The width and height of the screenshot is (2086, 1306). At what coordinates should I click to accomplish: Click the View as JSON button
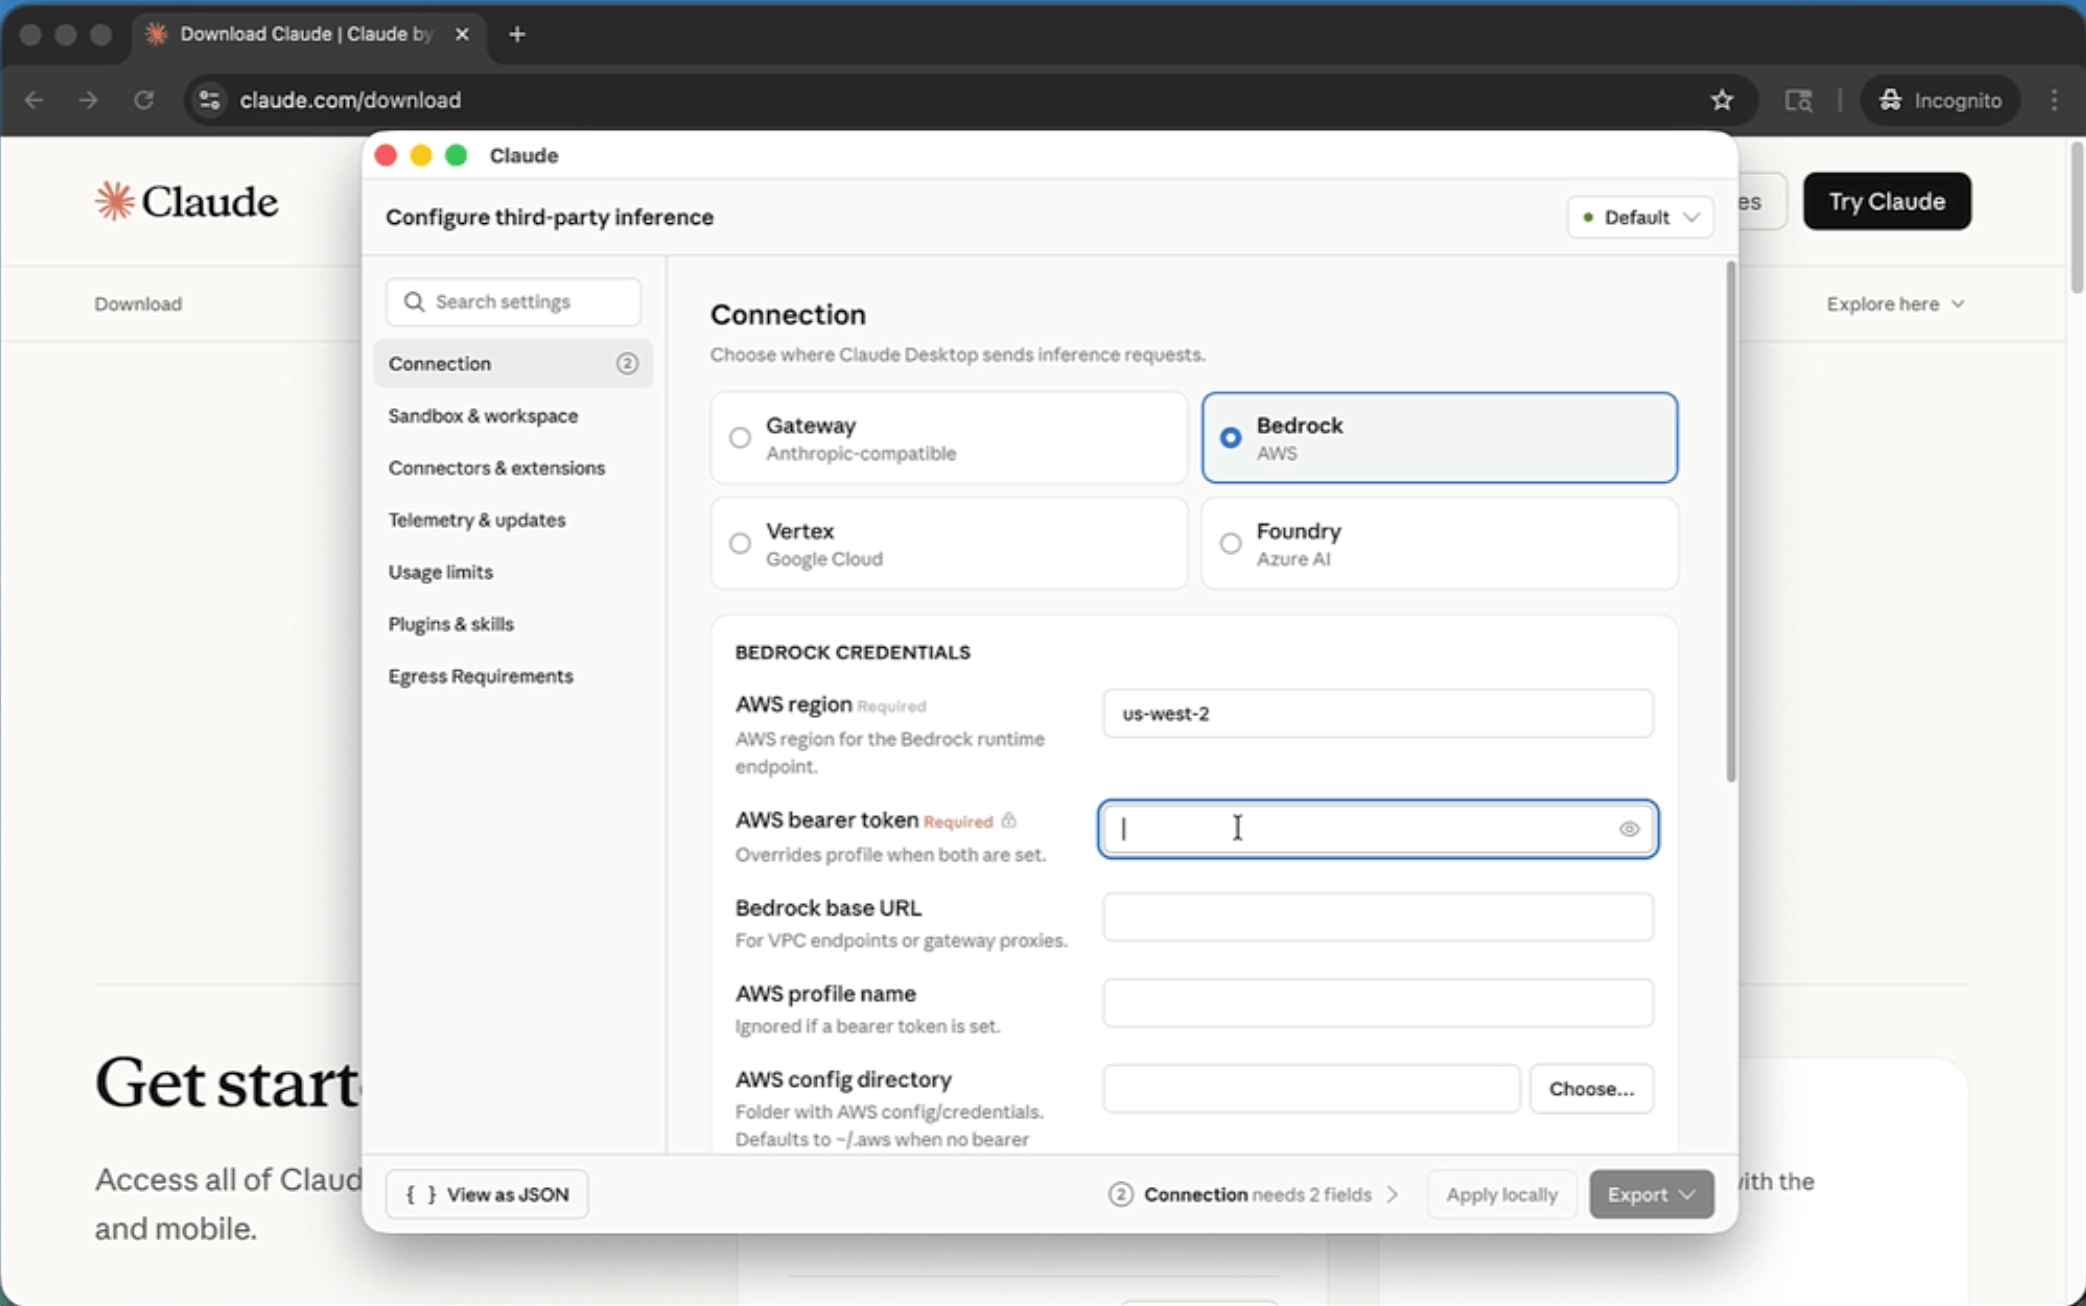click(487, 1194)
